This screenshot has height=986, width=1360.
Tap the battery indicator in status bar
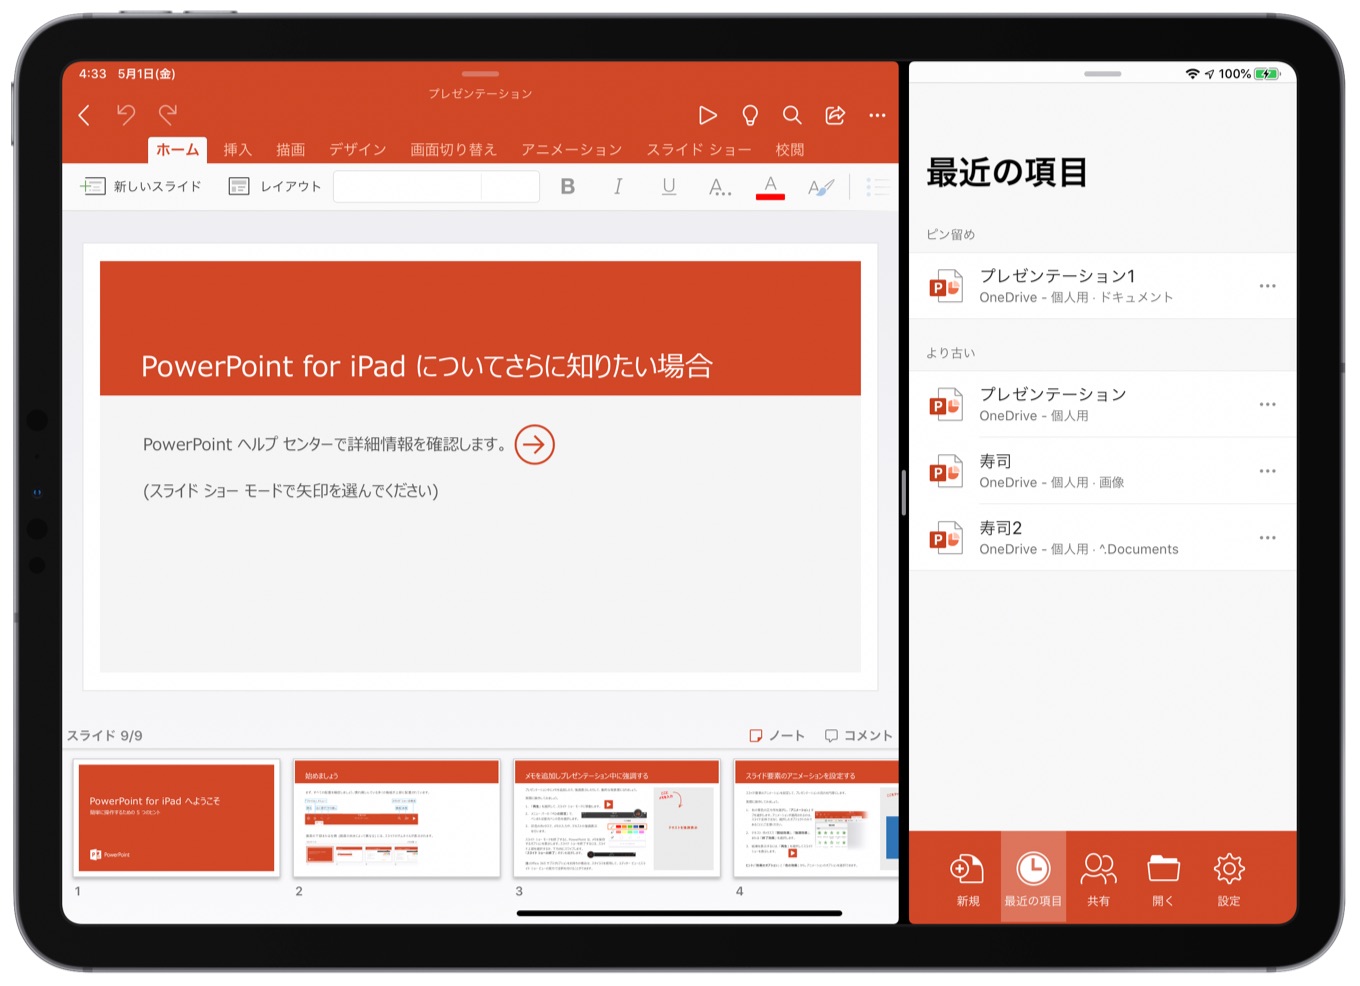pyautogui.click(x=1267, y=74)
